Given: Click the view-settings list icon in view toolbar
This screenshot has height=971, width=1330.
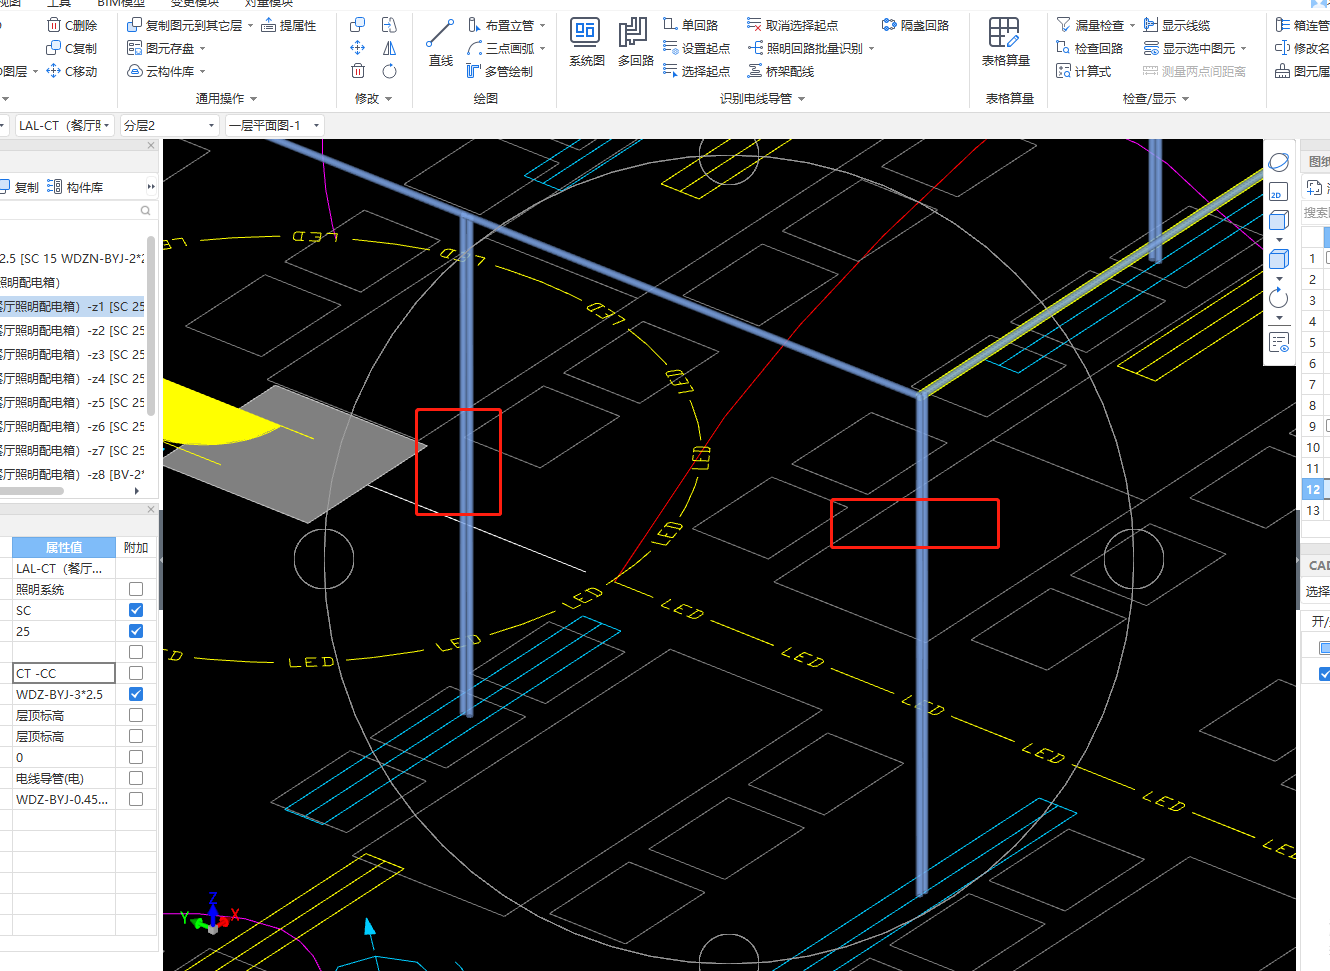Looking at the screenshot, I should tap(1278, 343).
